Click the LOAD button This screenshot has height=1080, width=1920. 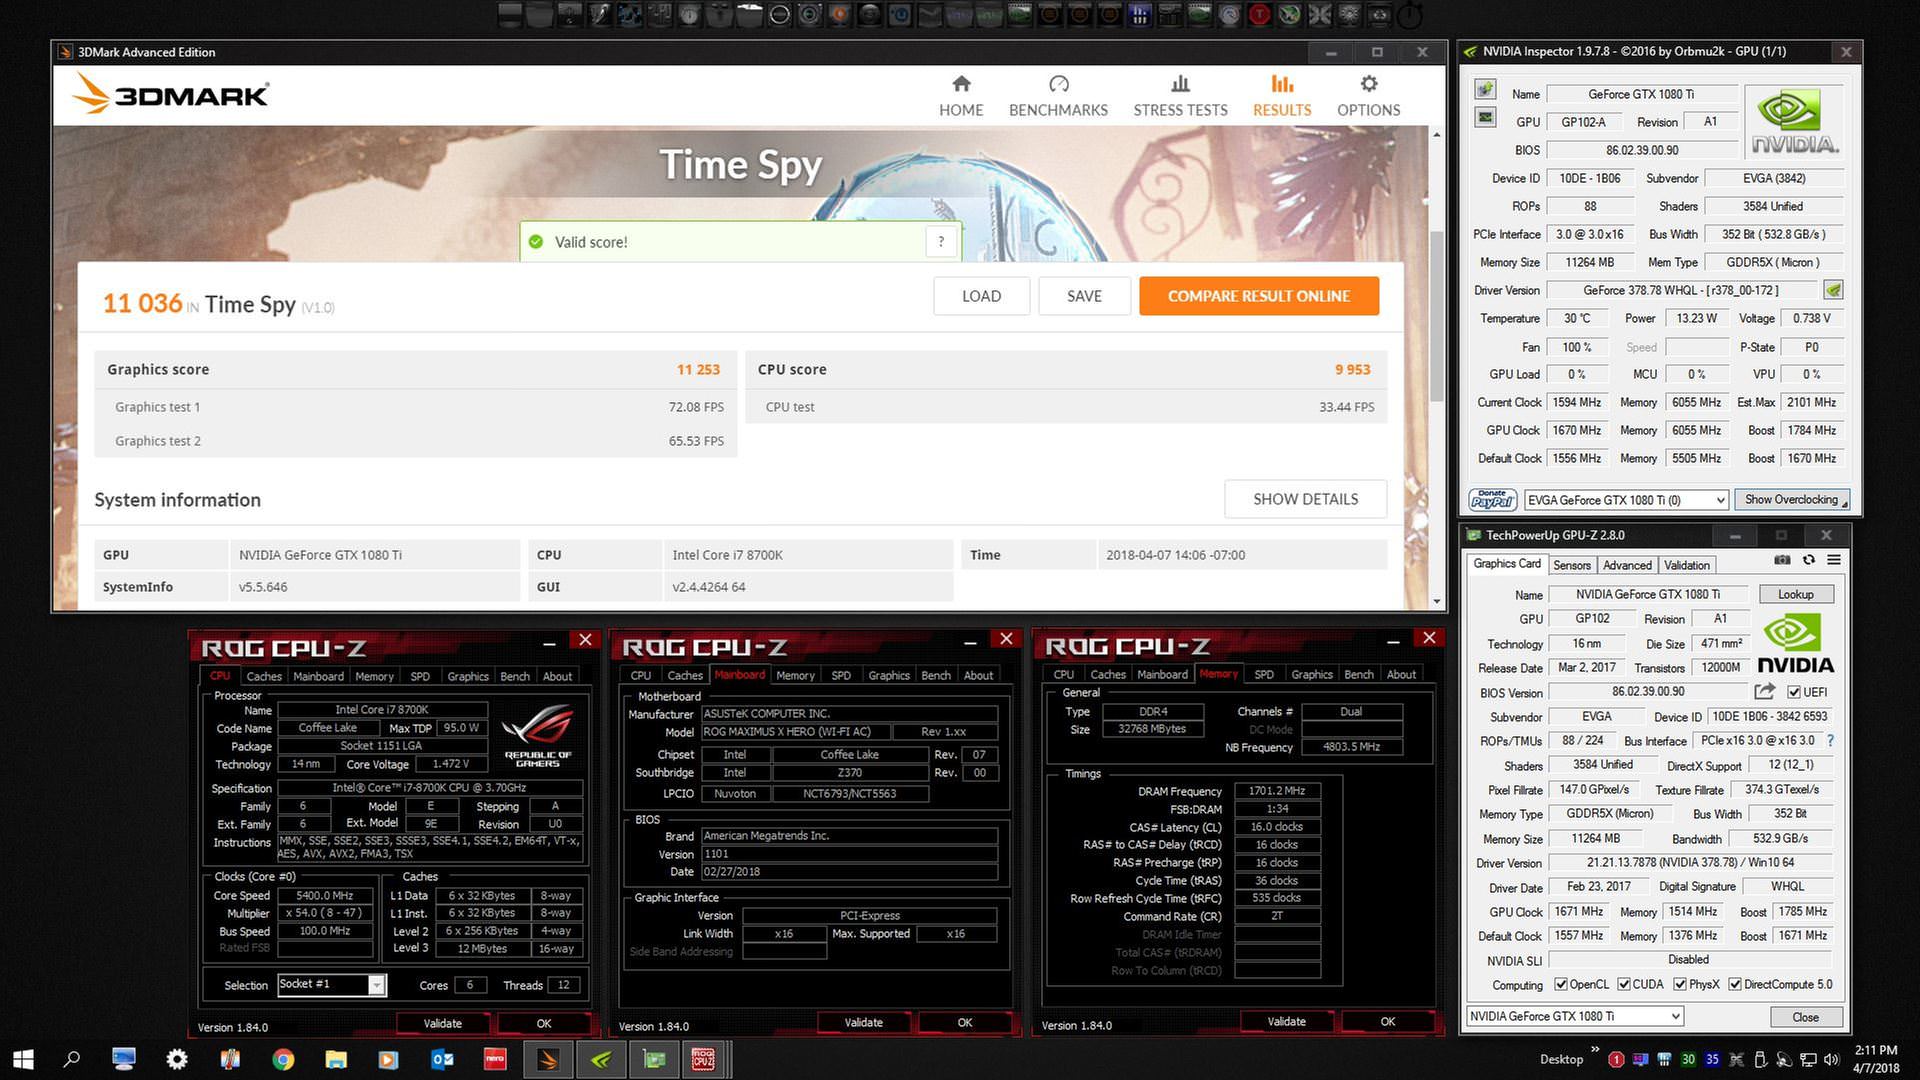(x=981, y=296)
